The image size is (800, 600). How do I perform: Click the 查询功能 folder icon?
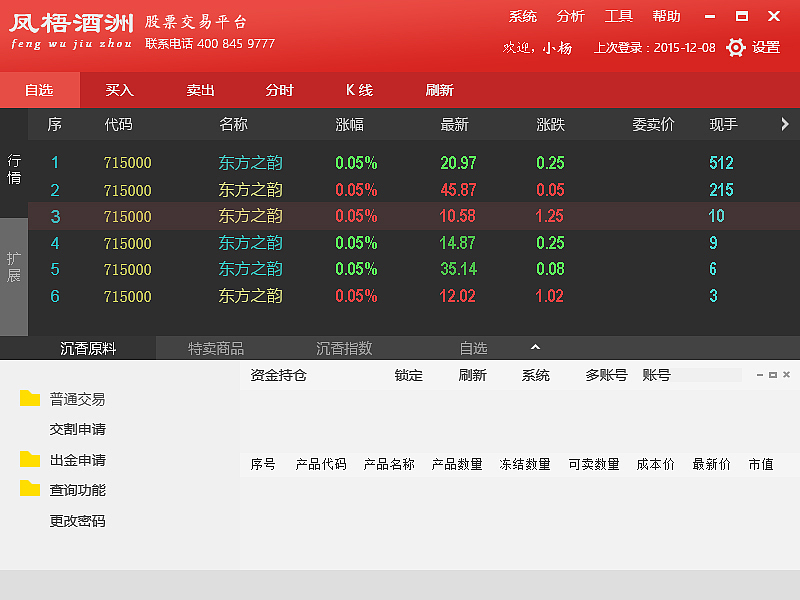point(30,489)
